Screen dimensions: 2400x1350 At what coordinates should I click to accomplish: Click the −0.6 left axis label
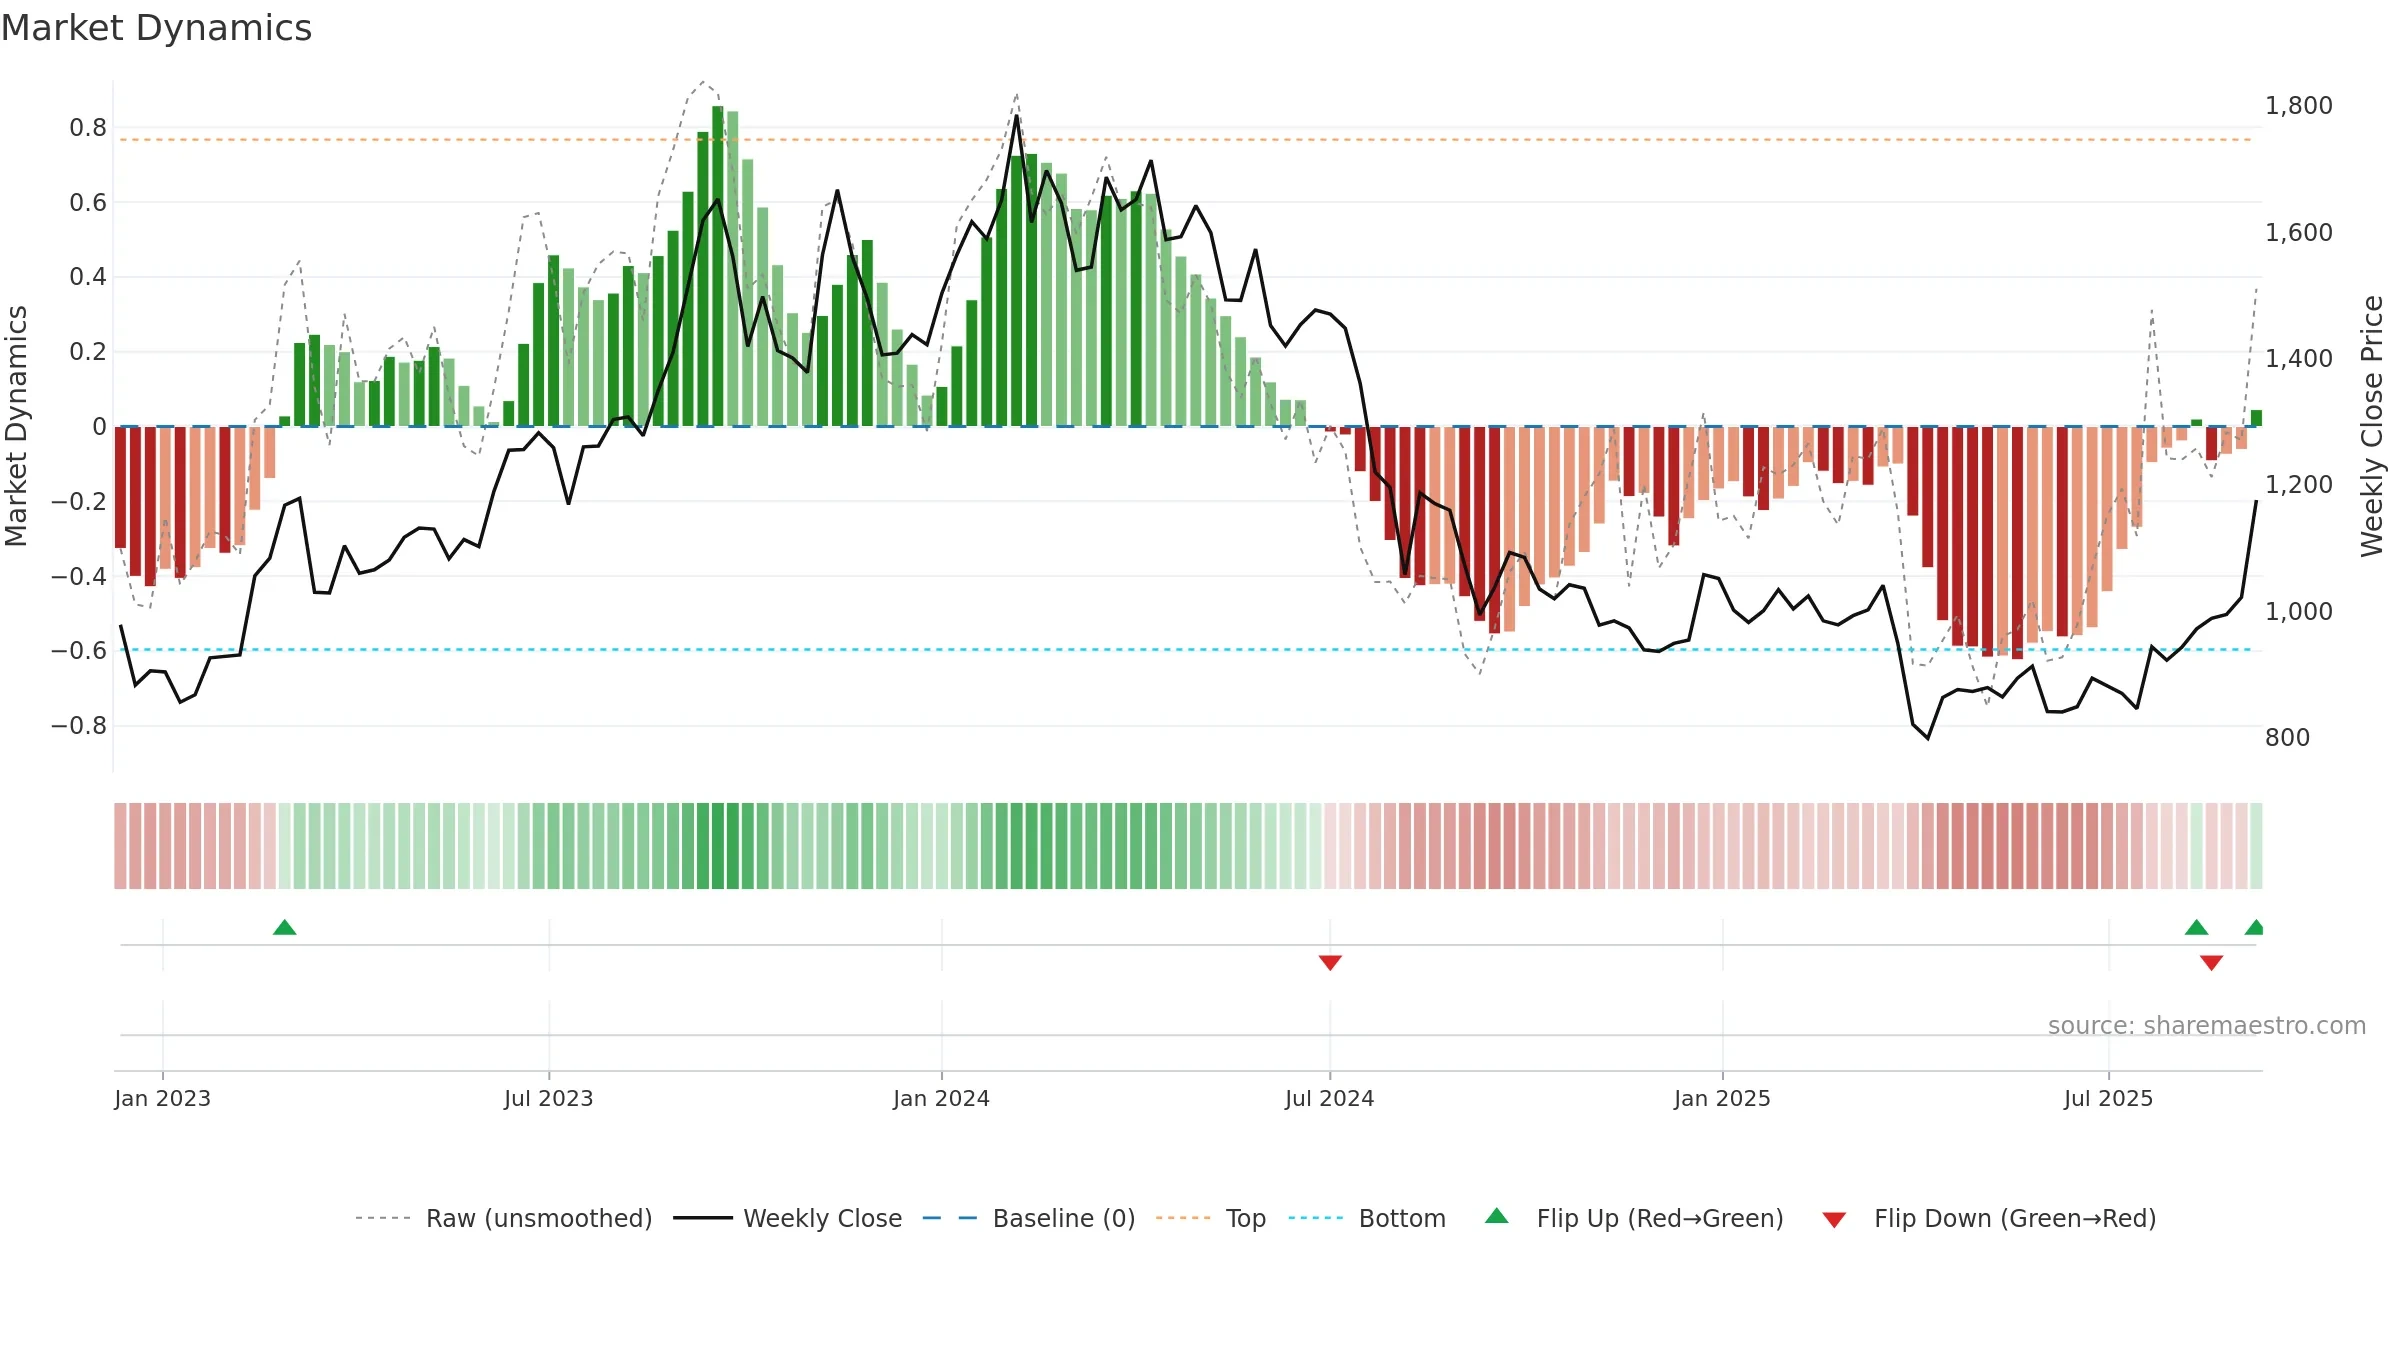(79, 650)
